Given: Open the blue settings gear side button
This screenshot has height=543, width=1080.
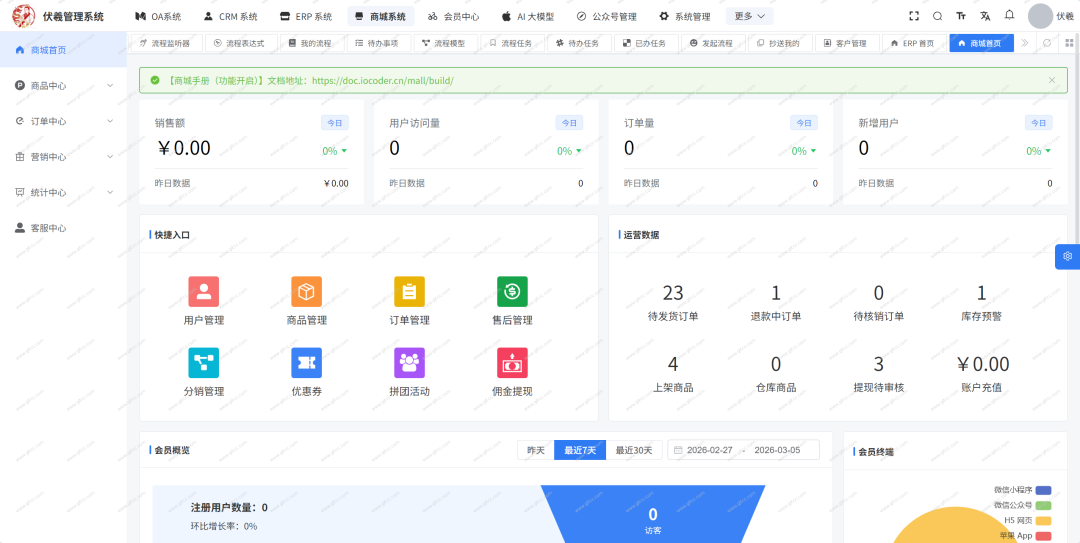Looking at the screenshot, I should [x=1068, y=256].
